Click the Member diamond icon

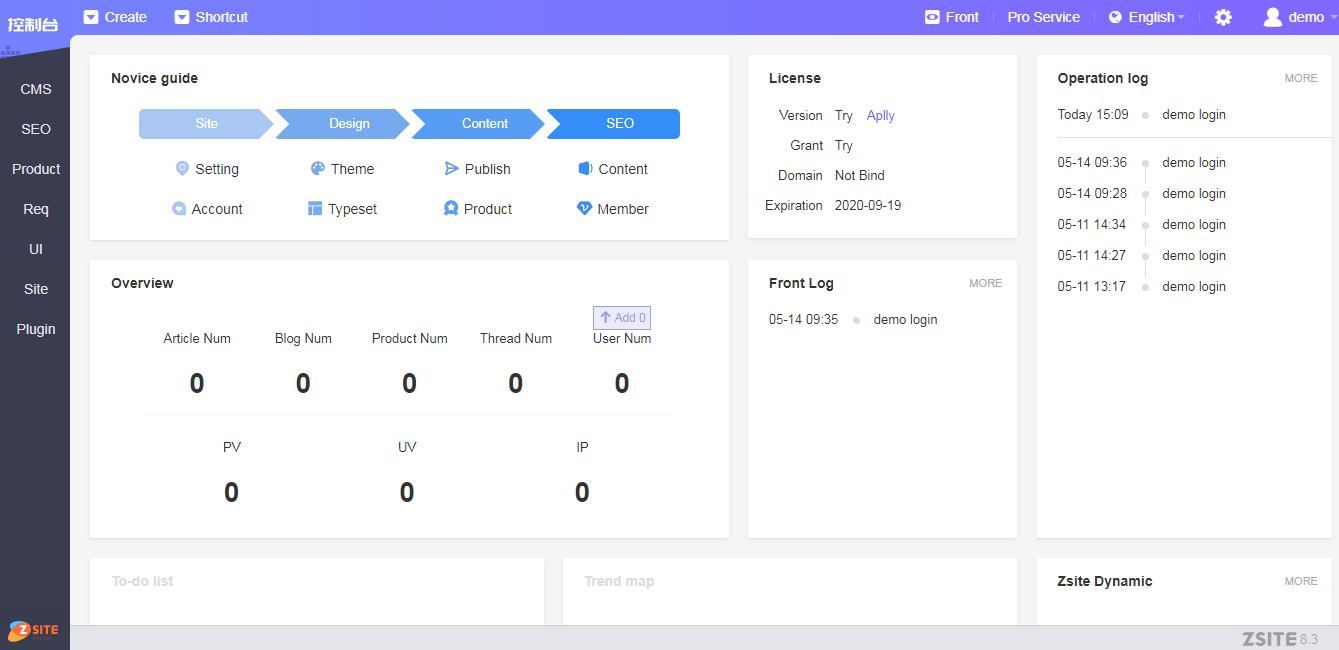coord(585,209)
